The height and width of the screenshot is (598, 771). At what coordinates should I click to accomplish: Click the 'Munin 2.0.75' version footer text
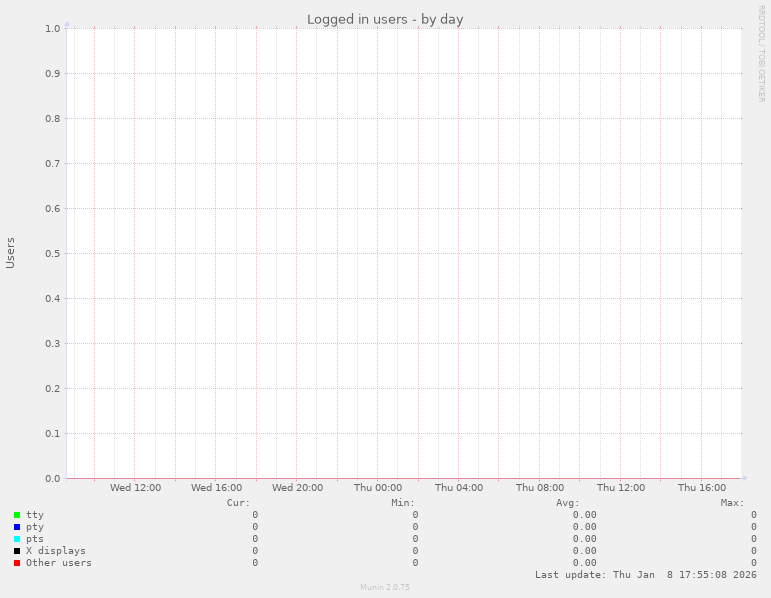tap(385, 587)
